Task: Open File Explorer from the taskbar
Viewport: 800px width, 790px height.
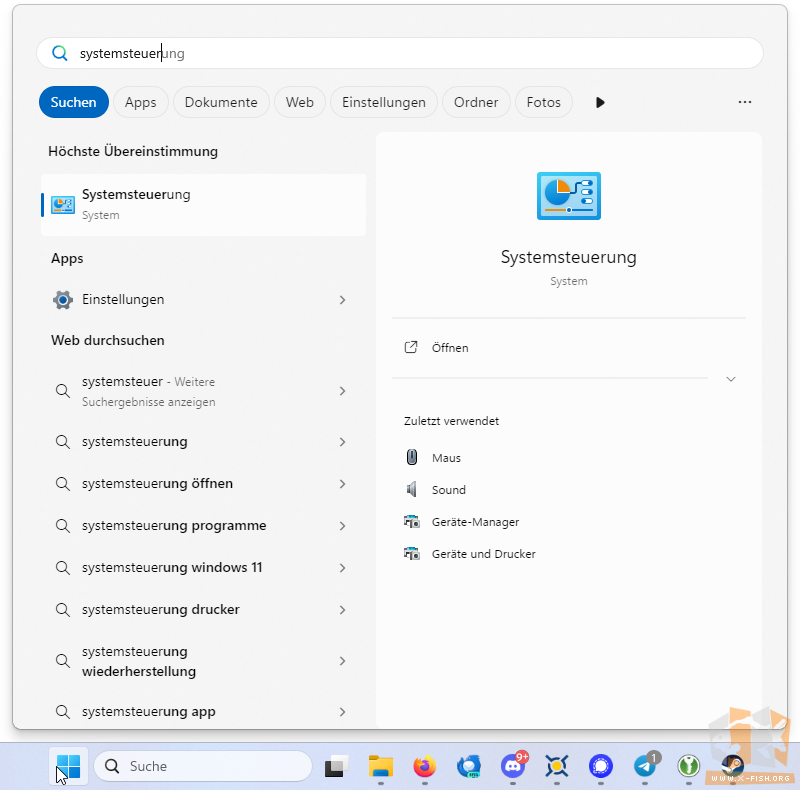Action: [381, 766]
